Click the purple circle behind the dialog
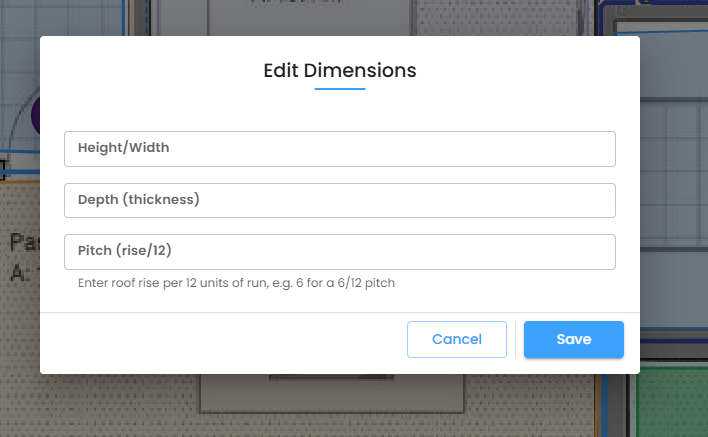Screen dimensions: 708x437 [36, 115]
